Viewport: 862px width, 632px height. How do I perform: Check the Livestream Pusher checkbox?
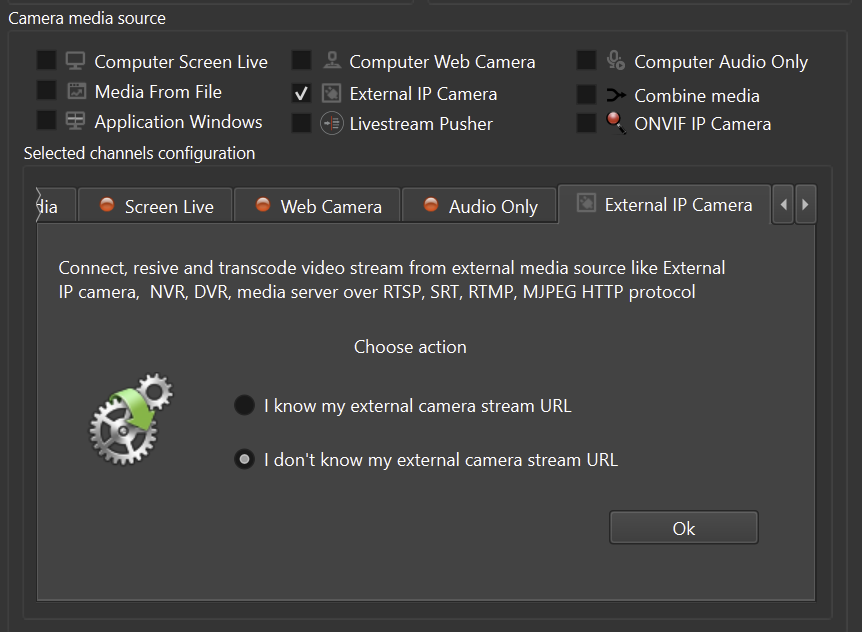click(301, 123)
